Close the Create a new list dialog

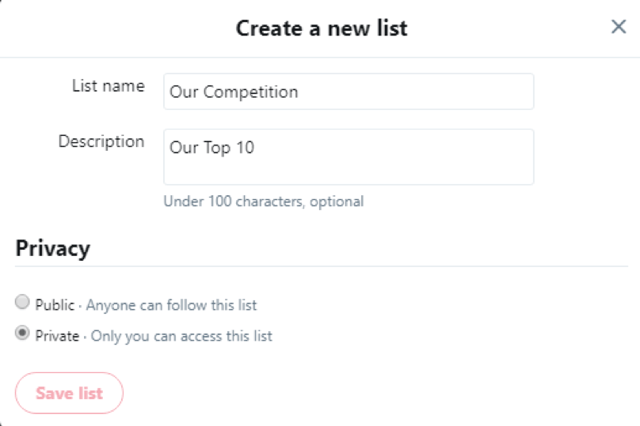(x=618, y=27)
